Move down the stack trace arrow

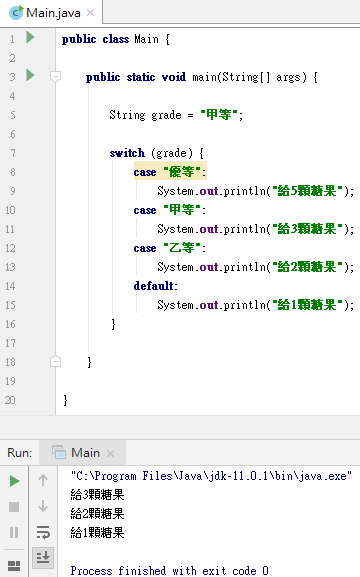43,506
